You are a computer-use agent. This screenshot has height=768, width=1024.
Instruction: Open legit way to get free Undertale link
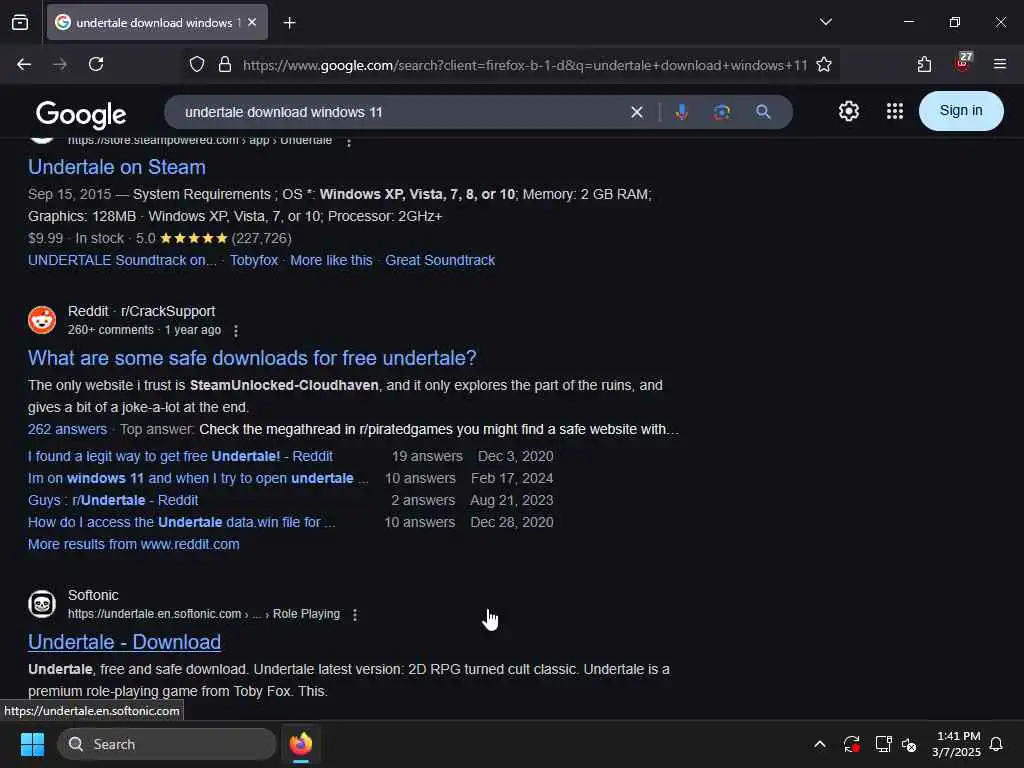pyautogui.click(x=180, y=456)
